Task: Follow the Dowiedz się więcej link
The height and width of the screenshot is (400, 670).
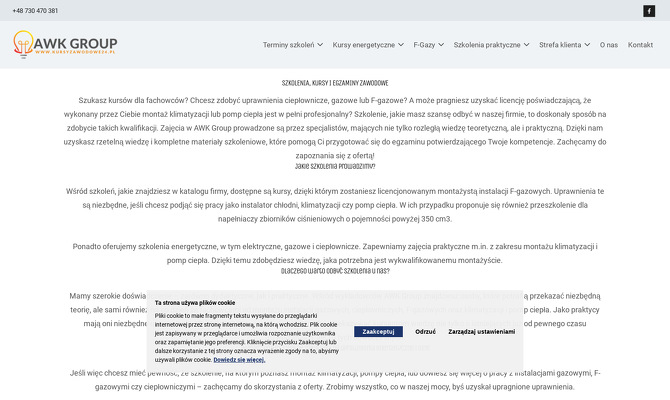Action: click(x=239, y=360)
